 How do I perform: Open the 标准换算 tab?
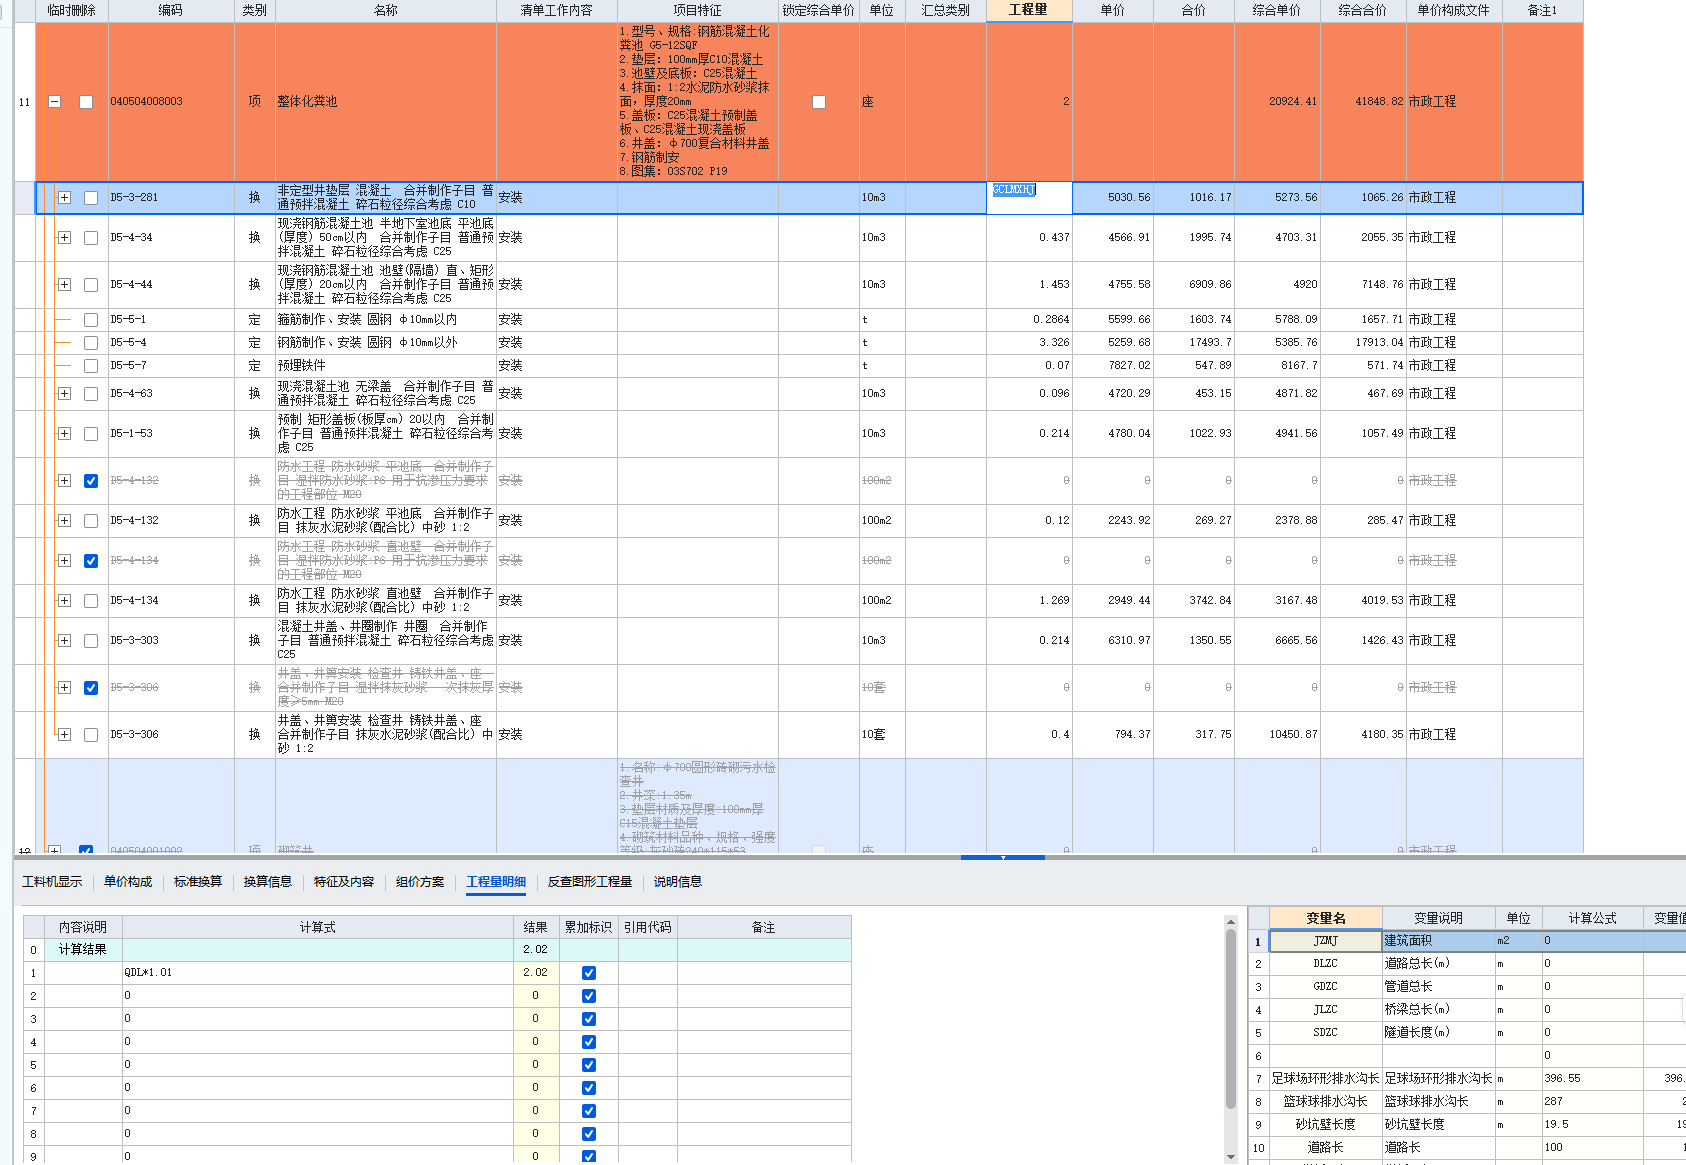198,882
